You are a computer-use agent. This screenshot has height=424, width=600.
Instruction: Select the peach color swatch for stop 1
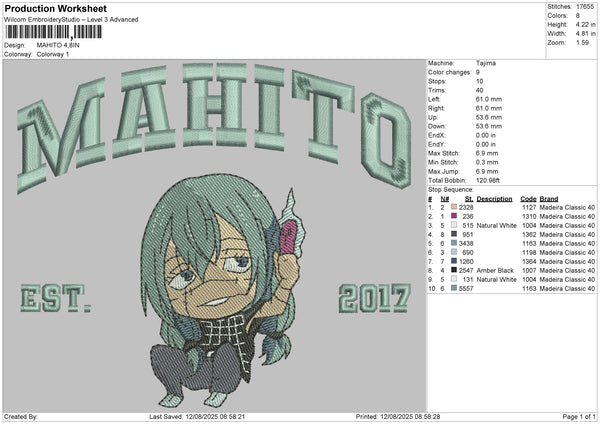point(455,208)
